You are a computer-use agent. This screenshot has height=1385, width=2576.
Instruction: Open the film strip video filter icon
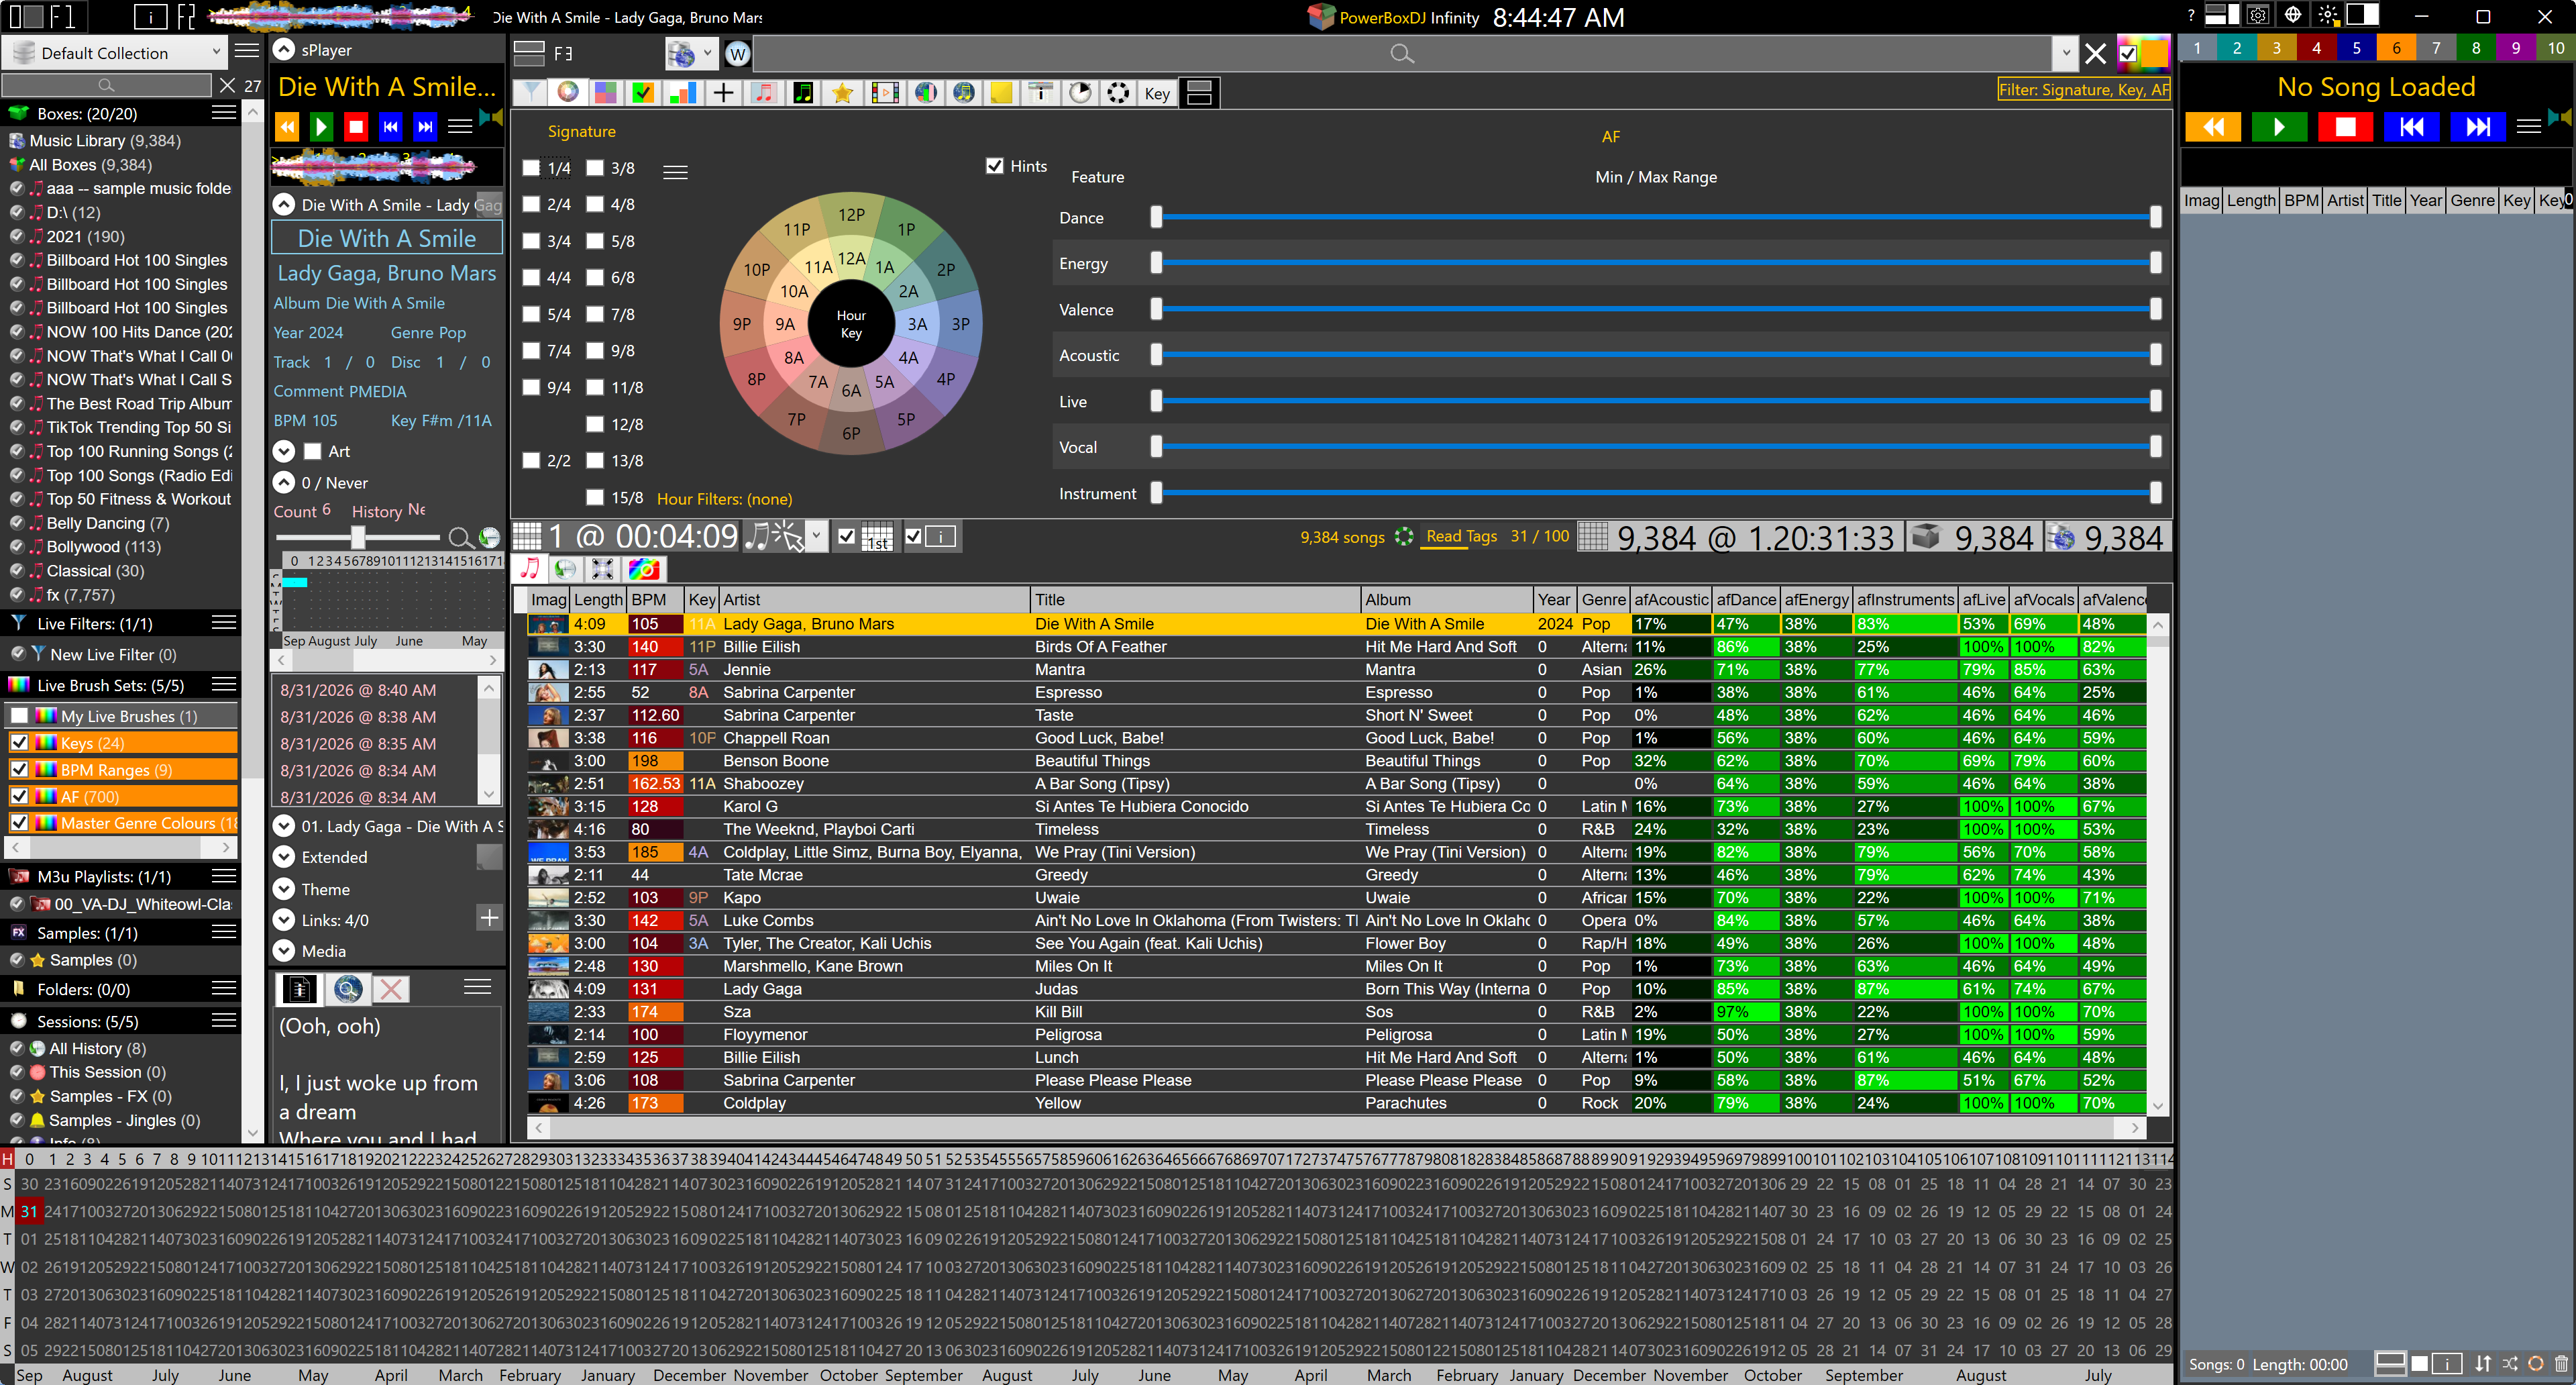[884, 93]
